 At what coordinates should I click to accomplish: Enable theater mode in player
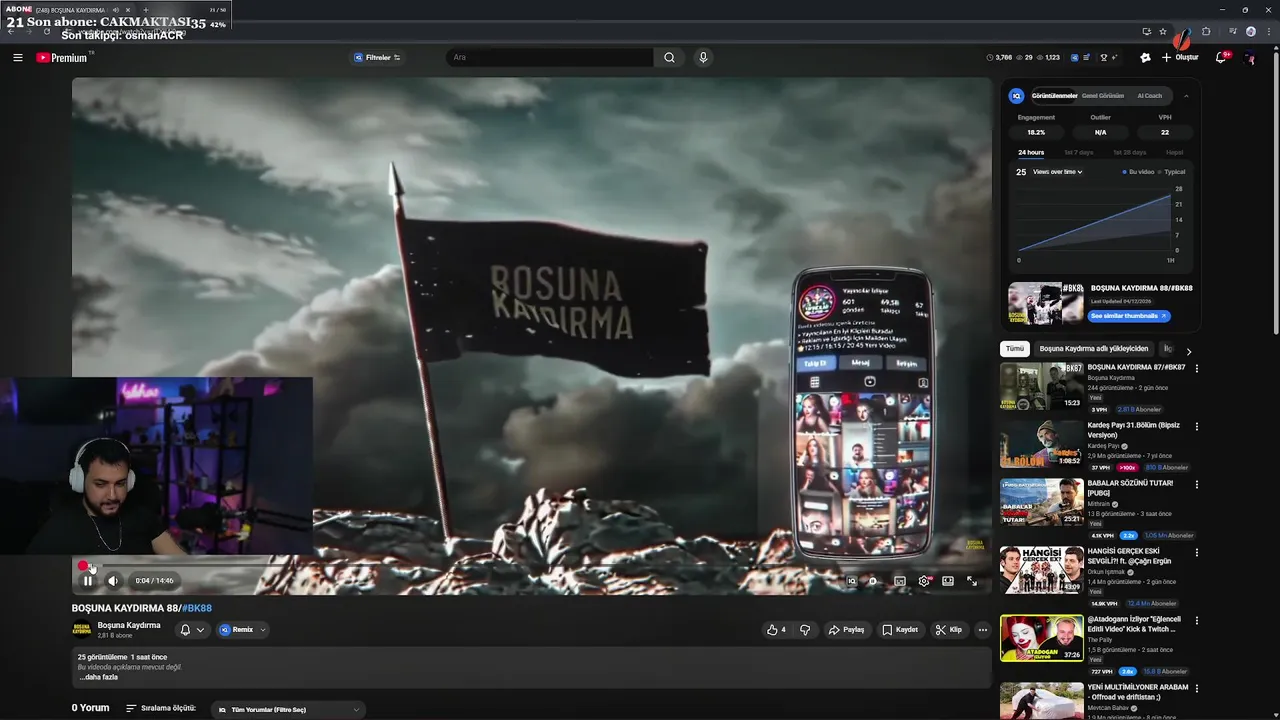(948, 581)
